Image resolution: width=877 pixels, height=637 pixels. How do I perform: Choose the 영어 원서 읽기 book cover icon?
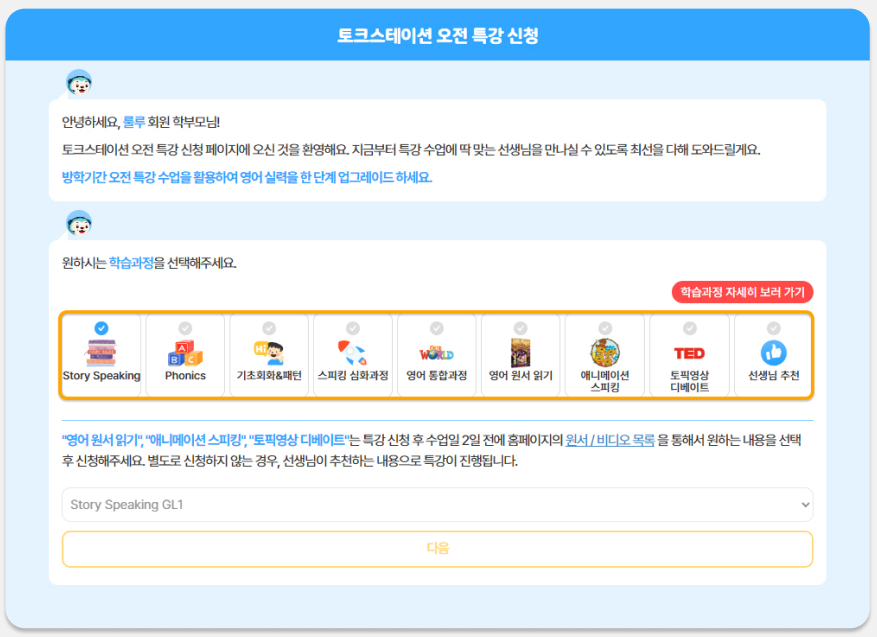pos(520,353)
